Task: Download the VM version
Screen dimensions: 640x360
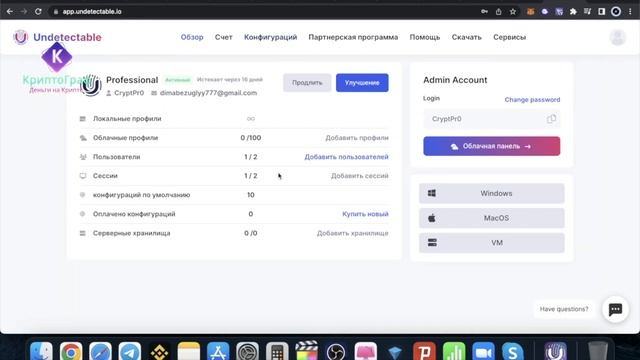Action: [x=491, y=243]
